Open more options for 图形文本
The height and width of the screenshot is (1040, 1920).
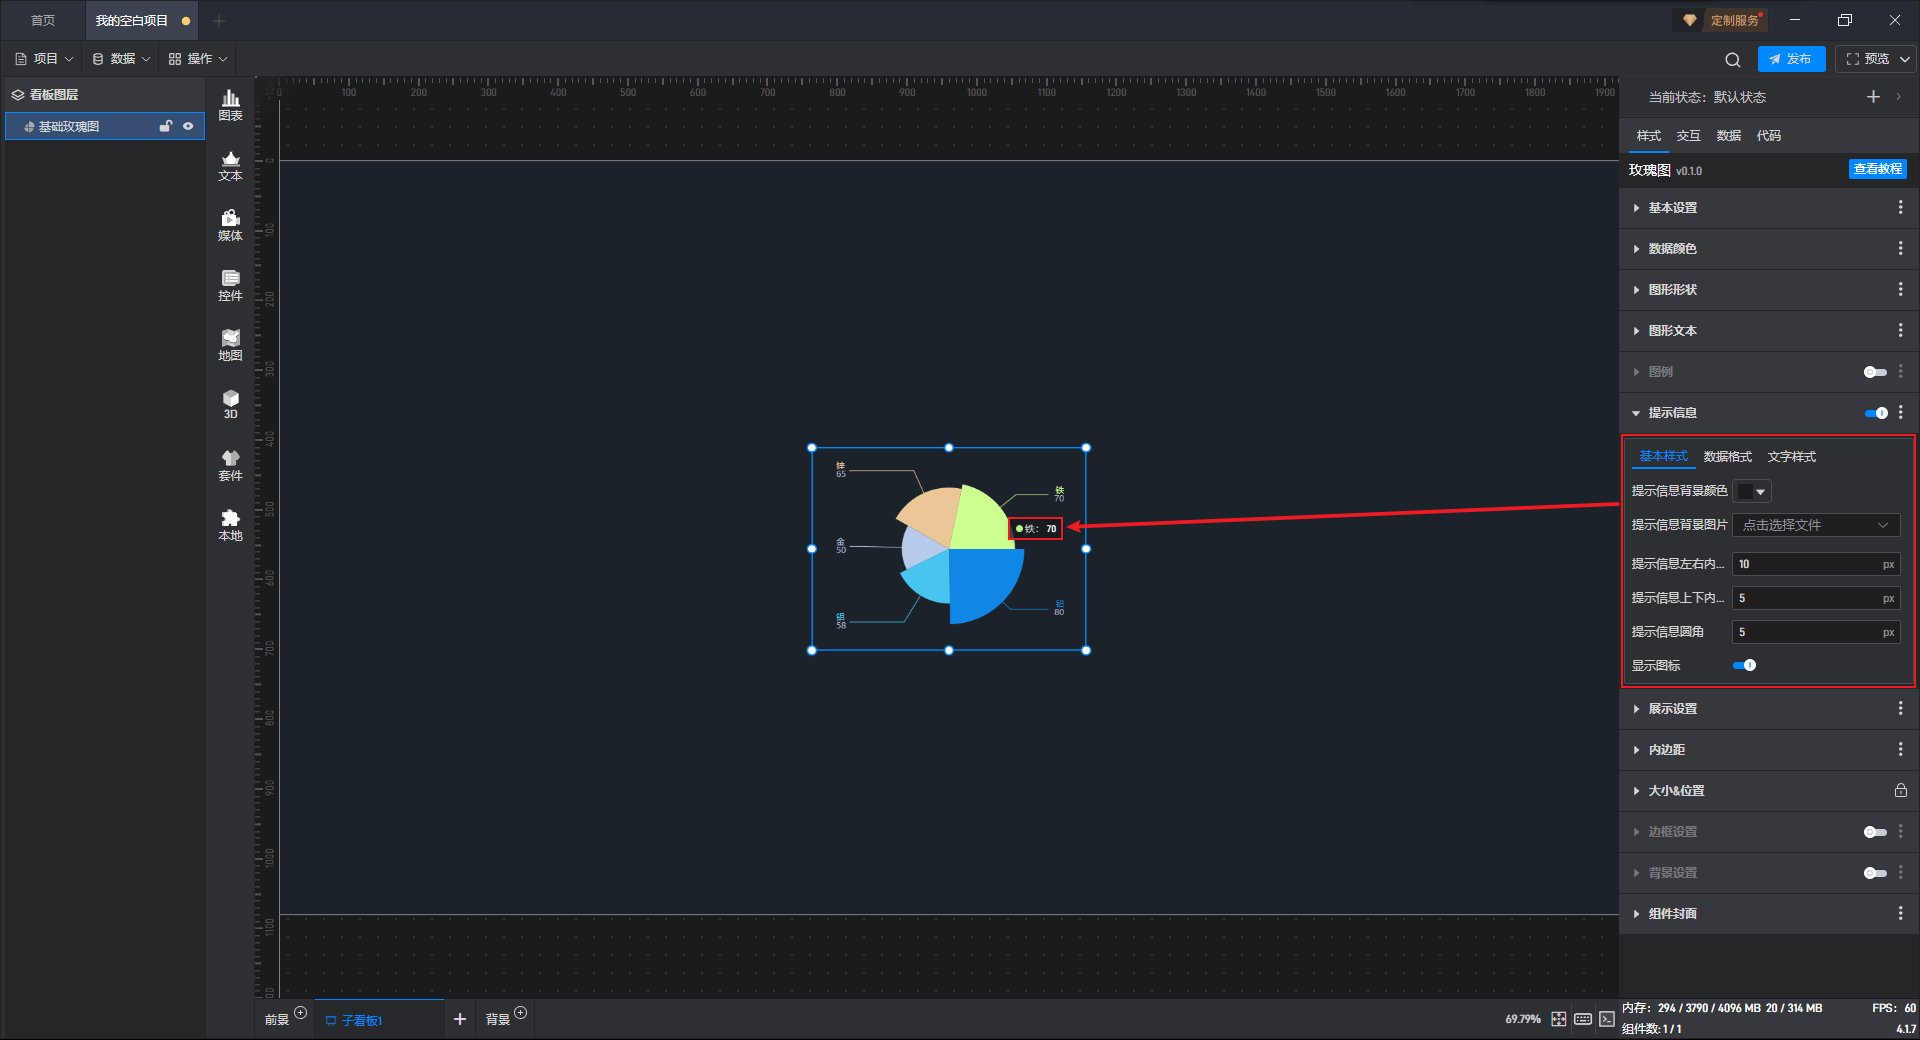point(1900,330)
